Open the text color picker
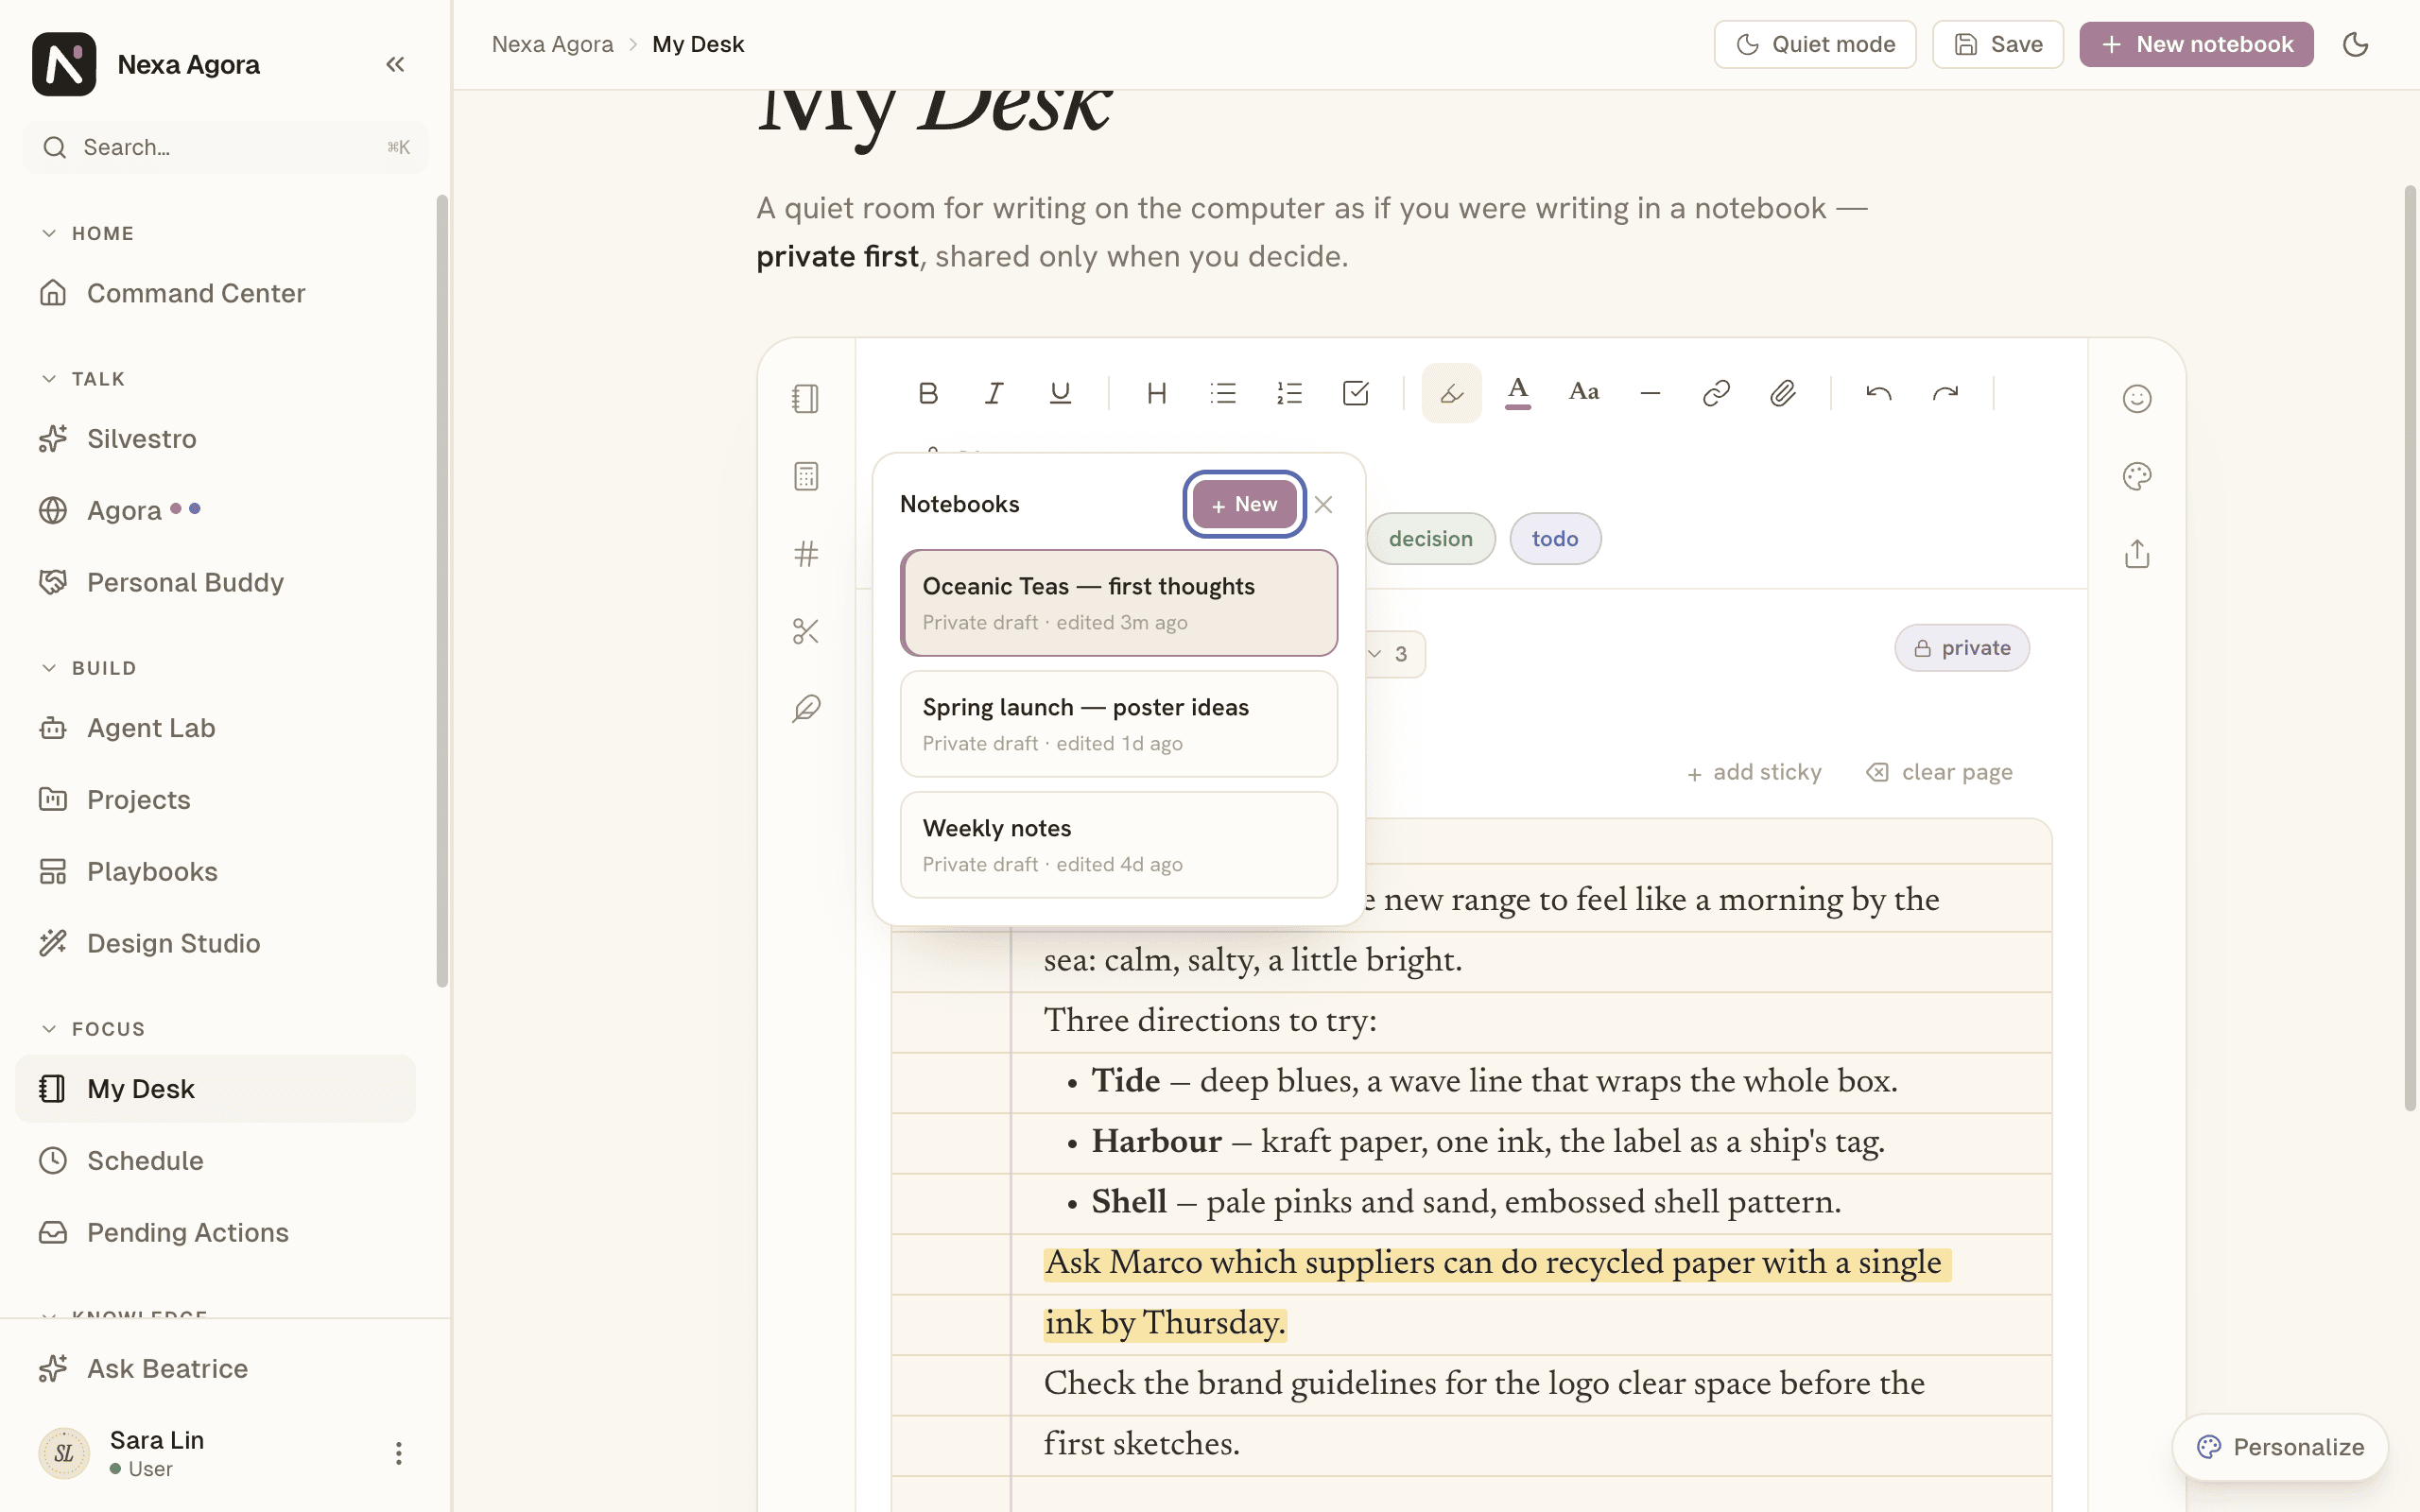 pyautogui.click(x=1517, y=393)
